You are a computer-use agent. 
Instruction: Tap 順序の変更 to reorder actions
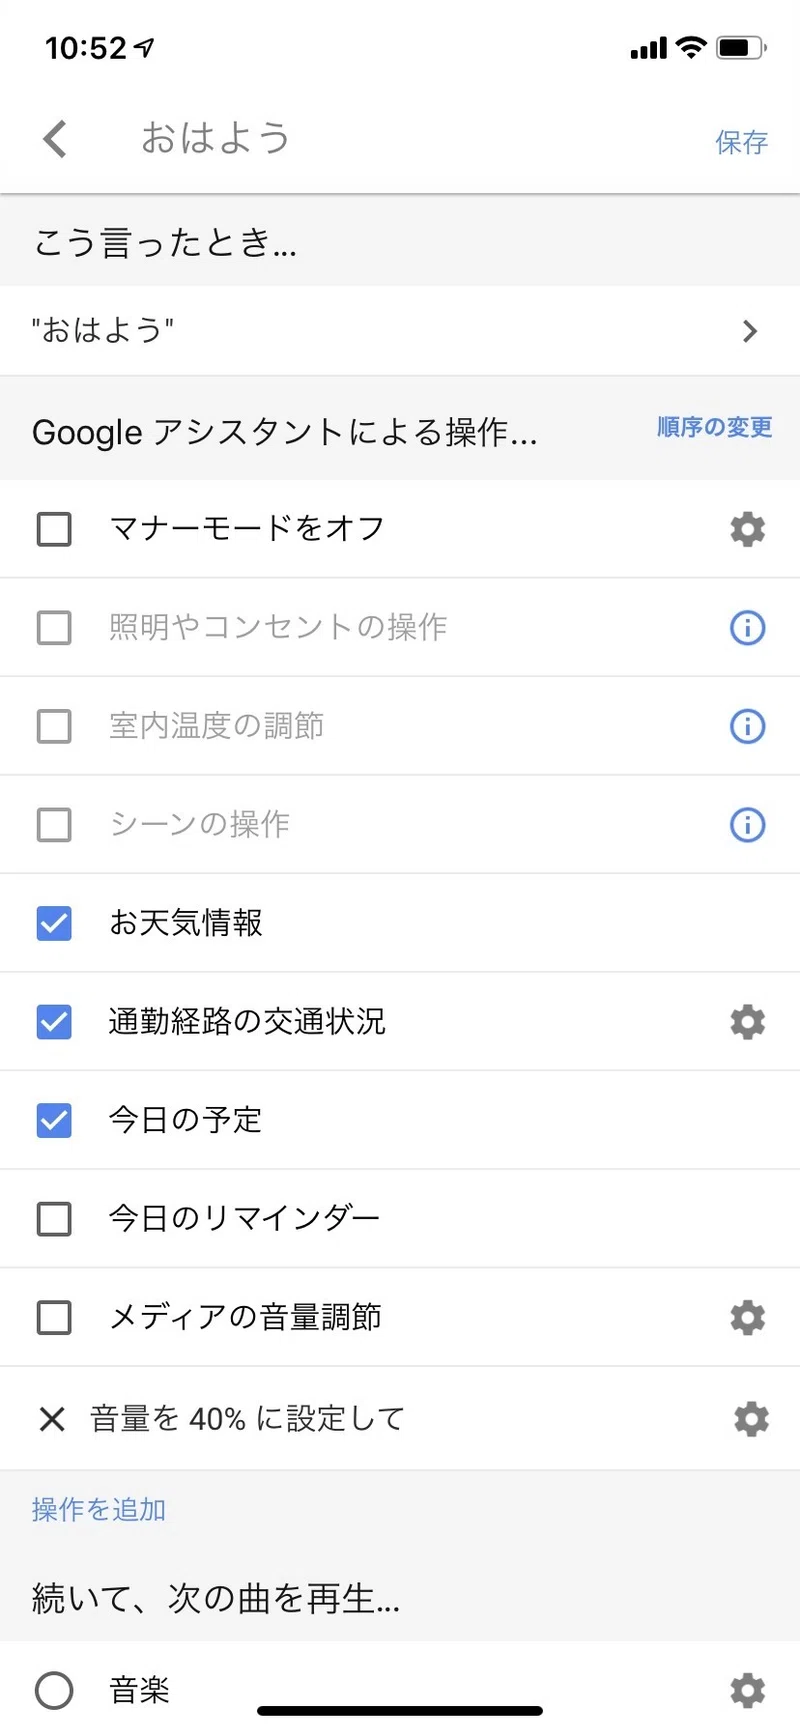point(714,427)
